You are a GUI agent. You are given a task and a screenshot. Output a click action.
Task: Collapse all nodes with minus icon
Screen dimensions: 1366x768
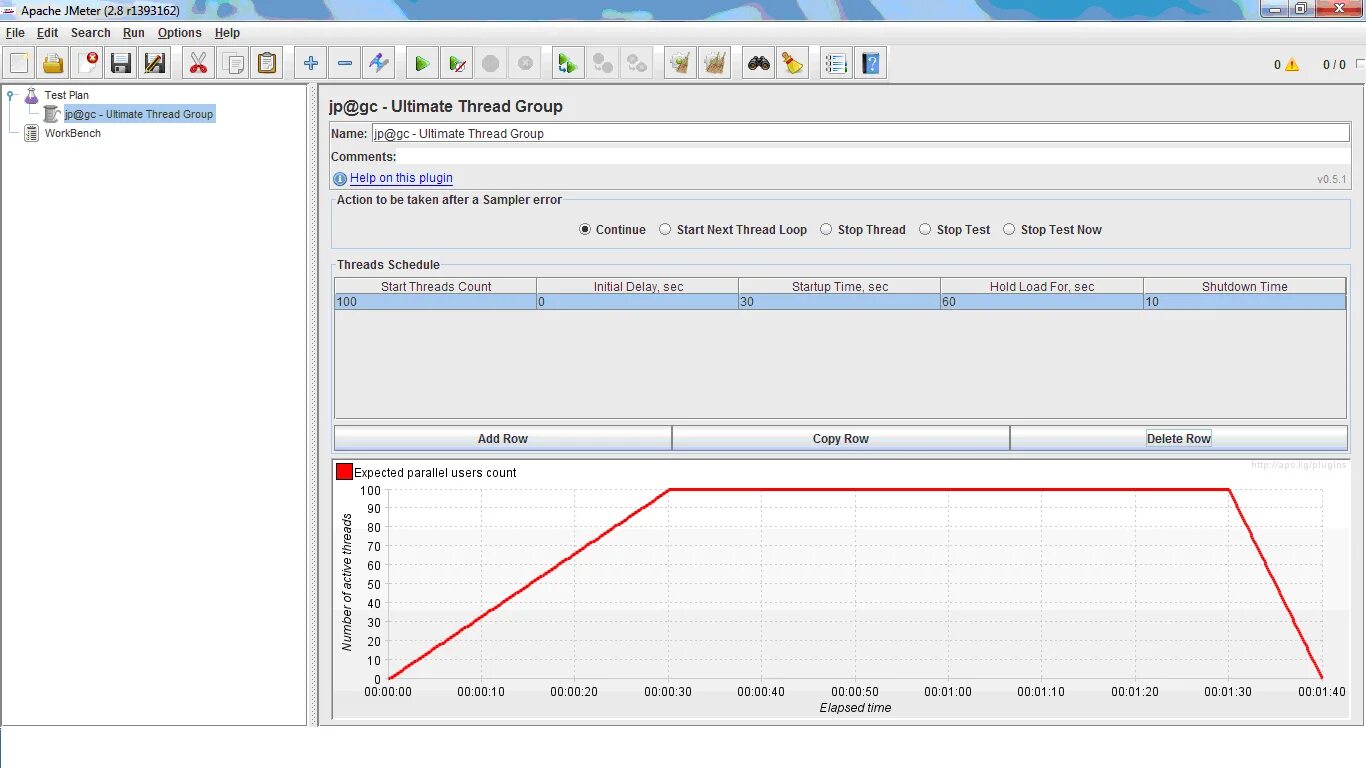point(345,64)
